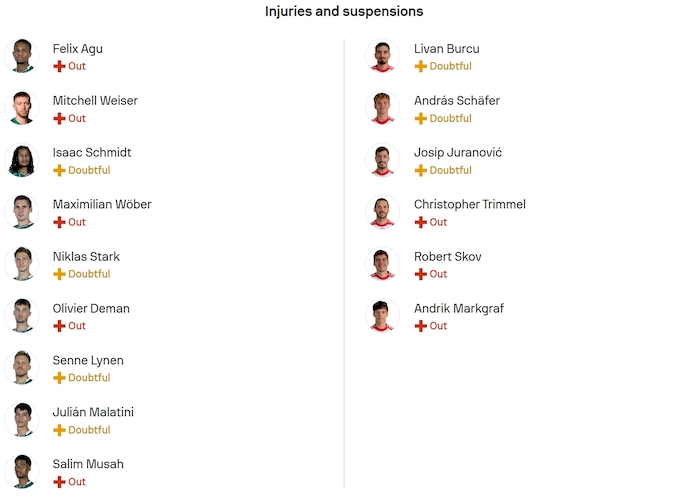Image resolution: width=690 pixels, height=497 pixels.
Task: Open Christopher Trimmel's profile link
Action: pyautogui.click(x=469, y=204)
